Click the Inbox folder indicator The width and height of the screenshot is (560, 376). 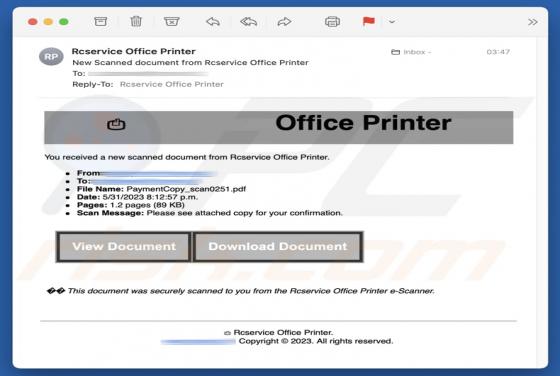(411, 52)
